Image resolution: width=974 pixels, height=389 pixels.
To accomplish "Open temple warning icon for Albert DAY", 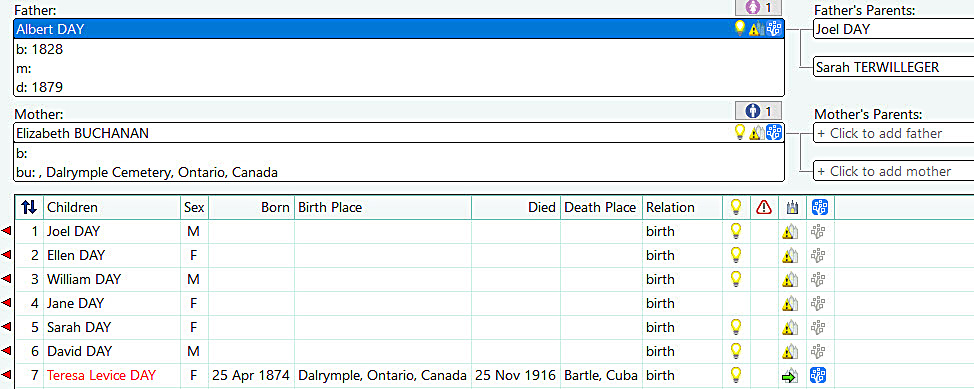I will 755,29.
